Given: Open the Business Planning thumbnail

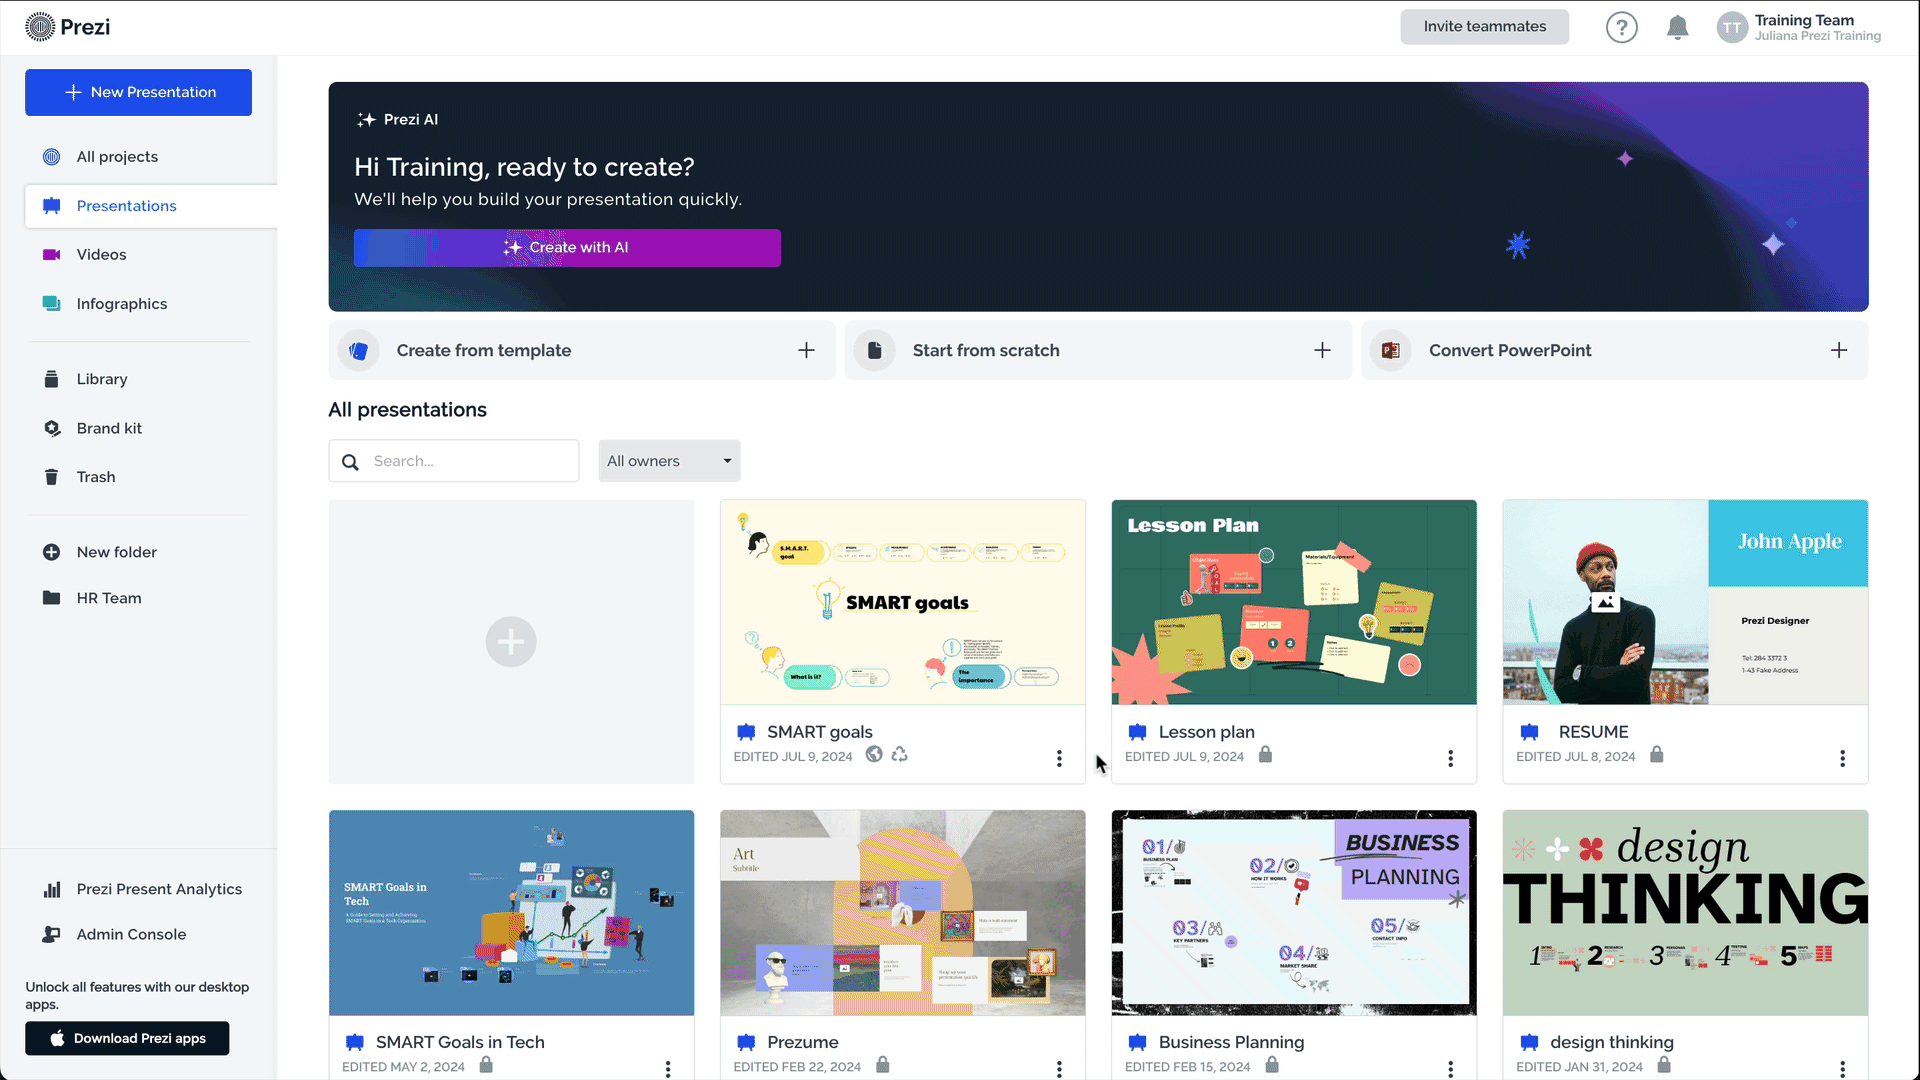Looking at the screenshot, I should click(1294, 913).
